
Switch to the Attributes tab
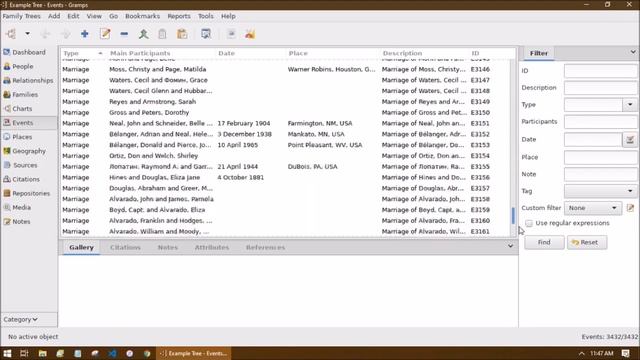[211, 247]
